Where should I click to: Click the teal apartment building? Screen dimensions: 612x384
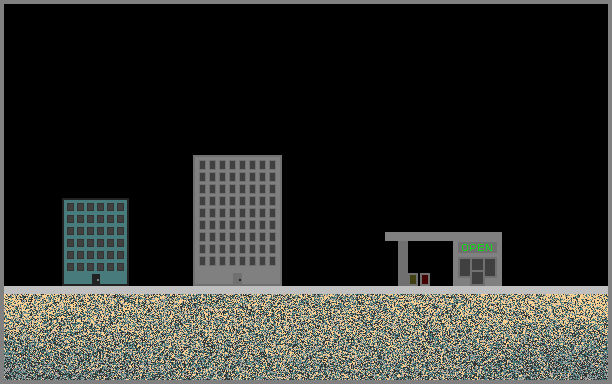pos(96,242)
